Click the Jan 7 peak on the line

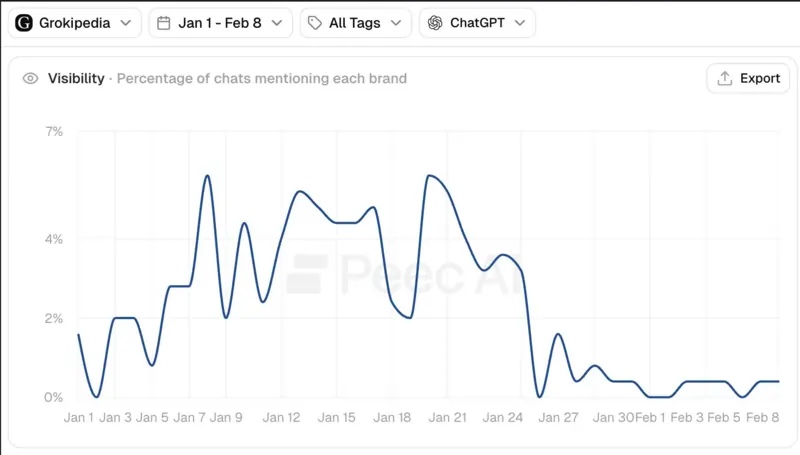(x=207, y=176)
